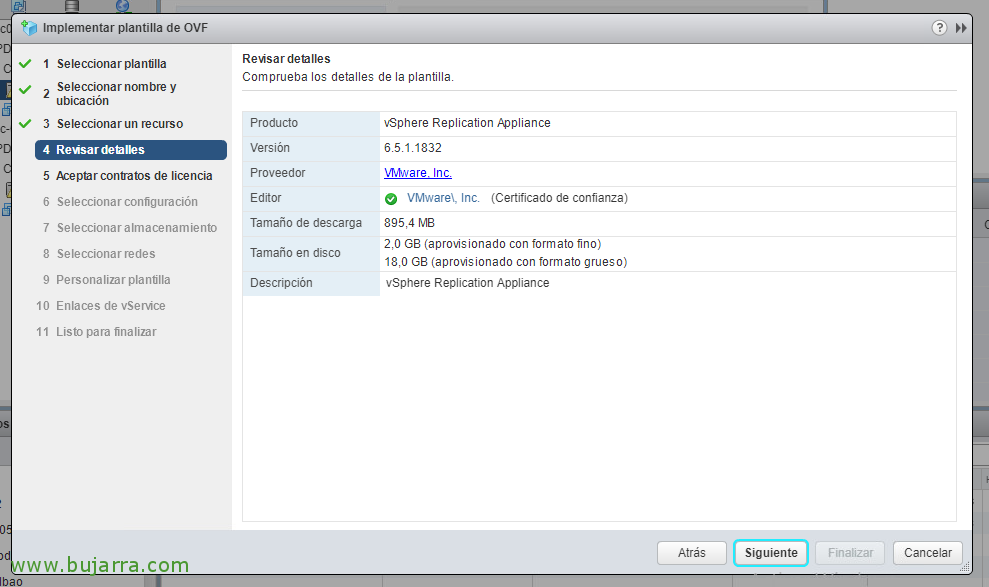Image resolution: width=989 pixels, height=587 pixels.
Task: Click the Proveedor label cell
Action: pos(311,173)
